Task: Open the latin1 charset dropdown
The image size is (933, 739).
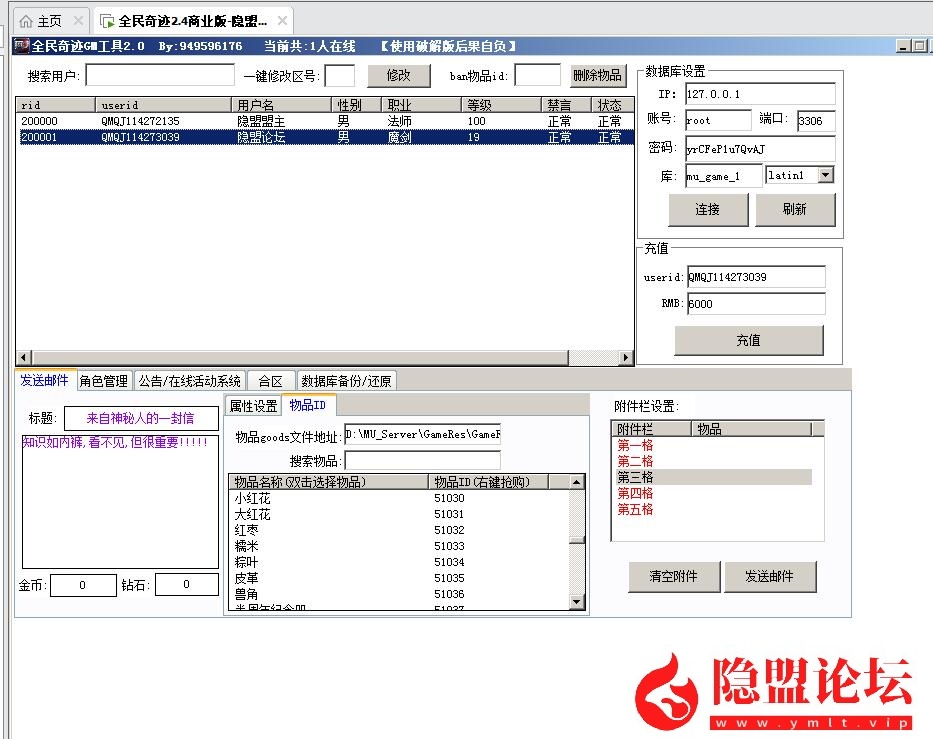Action: 826,174
